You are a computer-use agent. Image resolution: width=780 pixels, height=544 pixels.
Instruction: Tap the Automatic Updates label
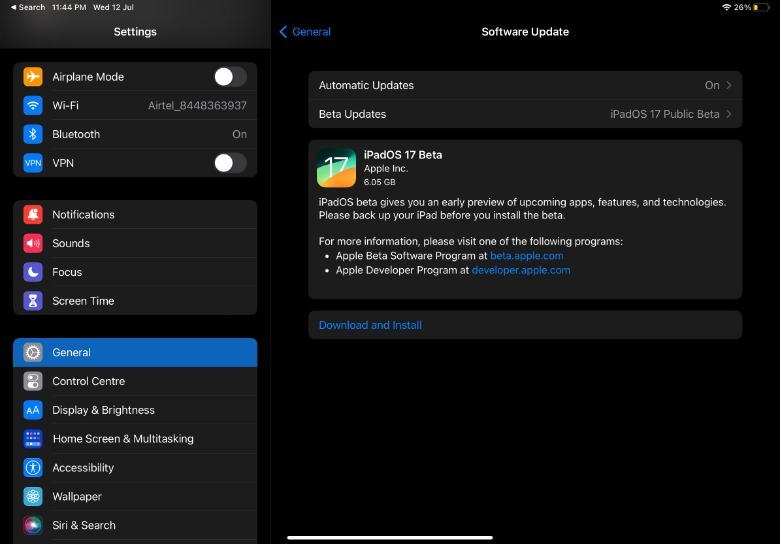[x=366, y=85]
